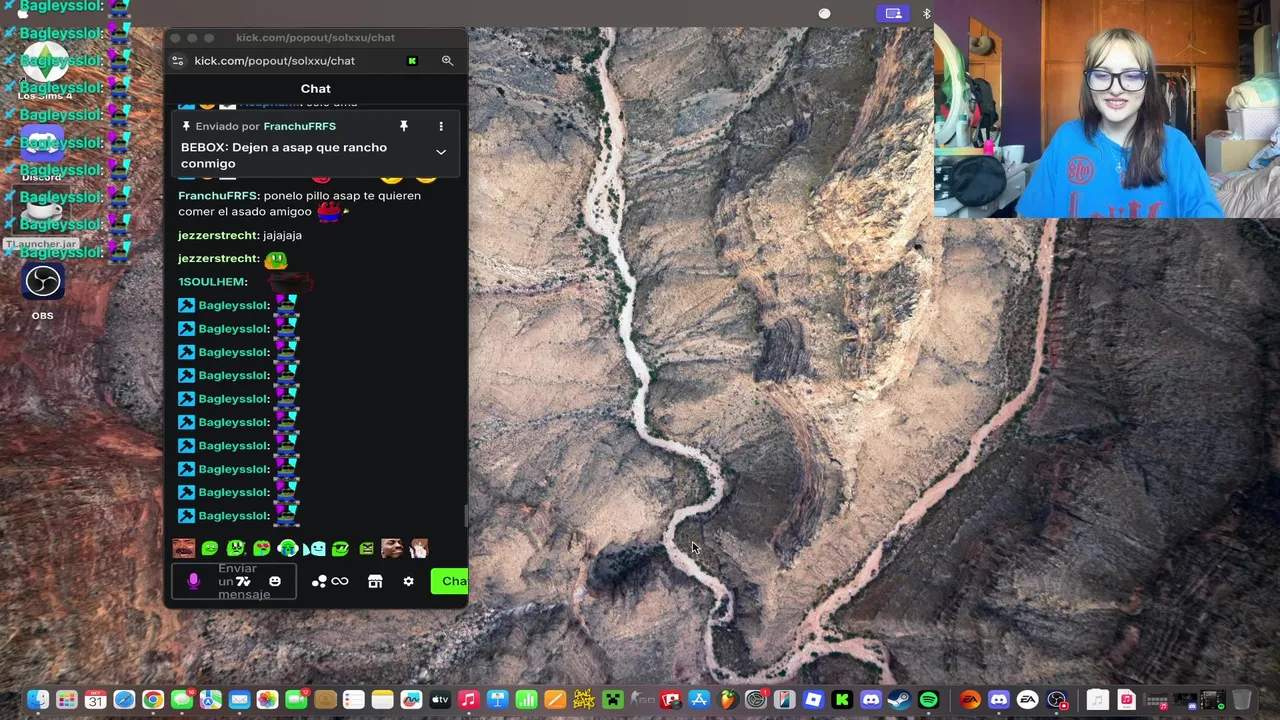Open Trash from the dock

coord(1241,700)
